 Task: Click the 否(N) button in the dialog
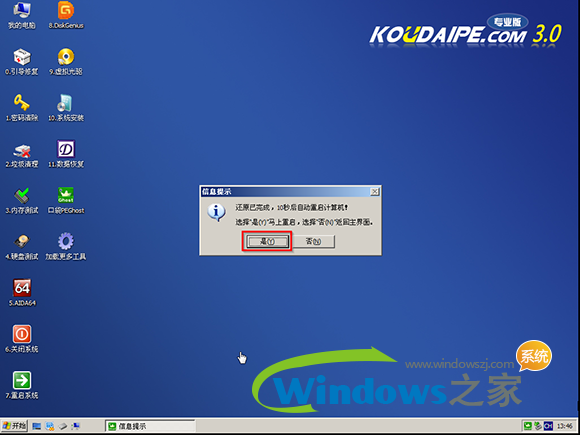point(313,242)
